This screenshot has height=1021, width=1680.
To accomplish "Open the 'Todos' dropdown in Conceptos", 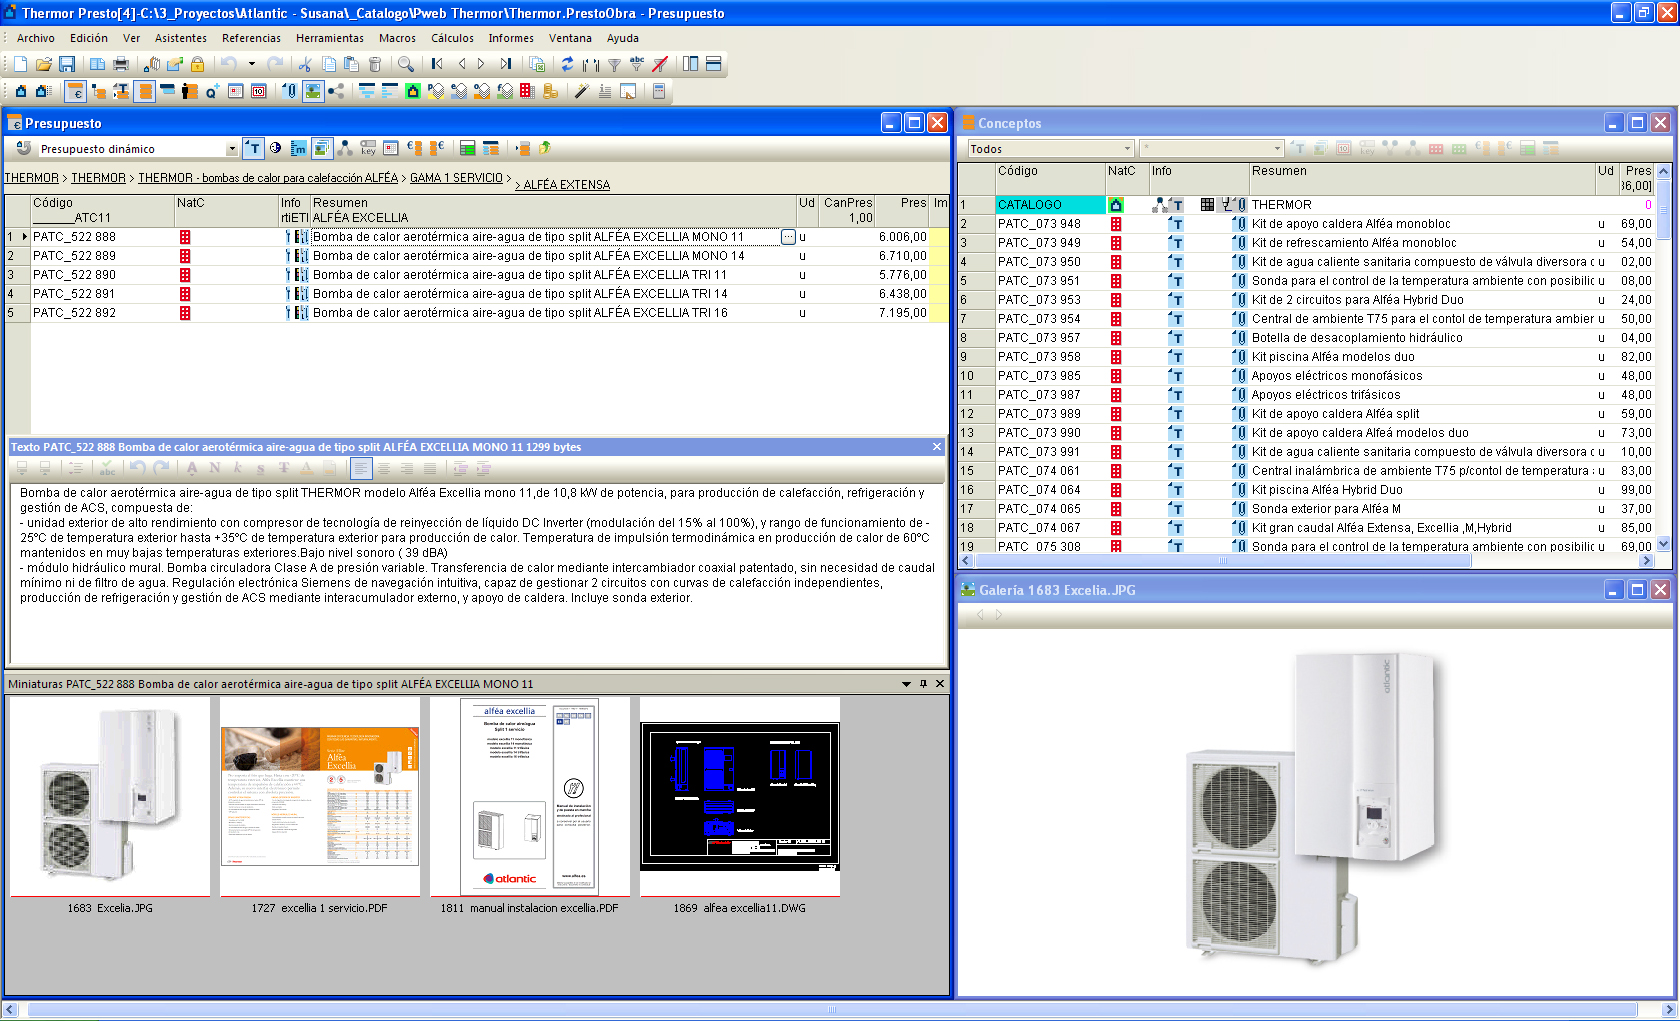I will [x=1127, y=149].
